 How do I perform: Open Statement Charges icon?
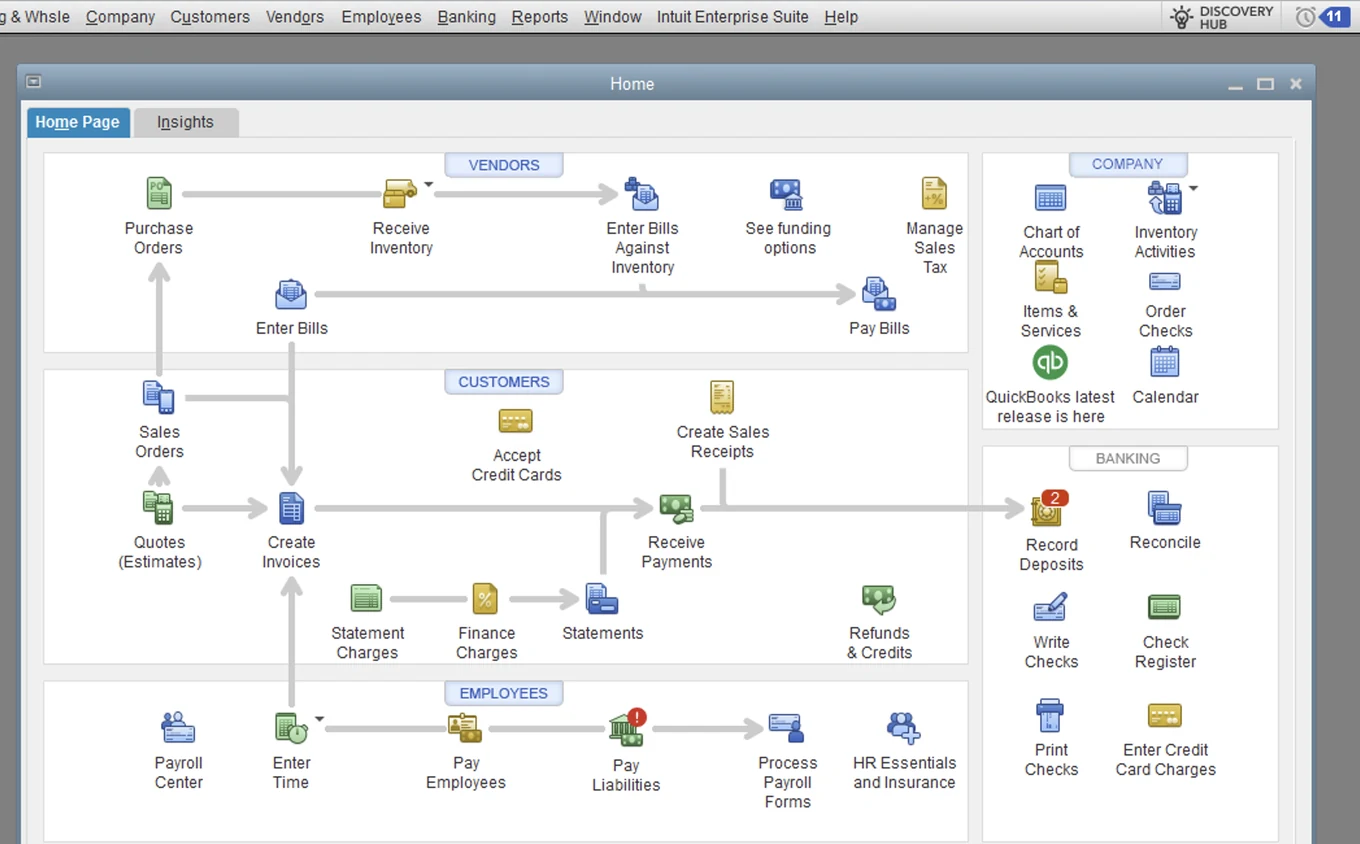[x=367, y=598]
